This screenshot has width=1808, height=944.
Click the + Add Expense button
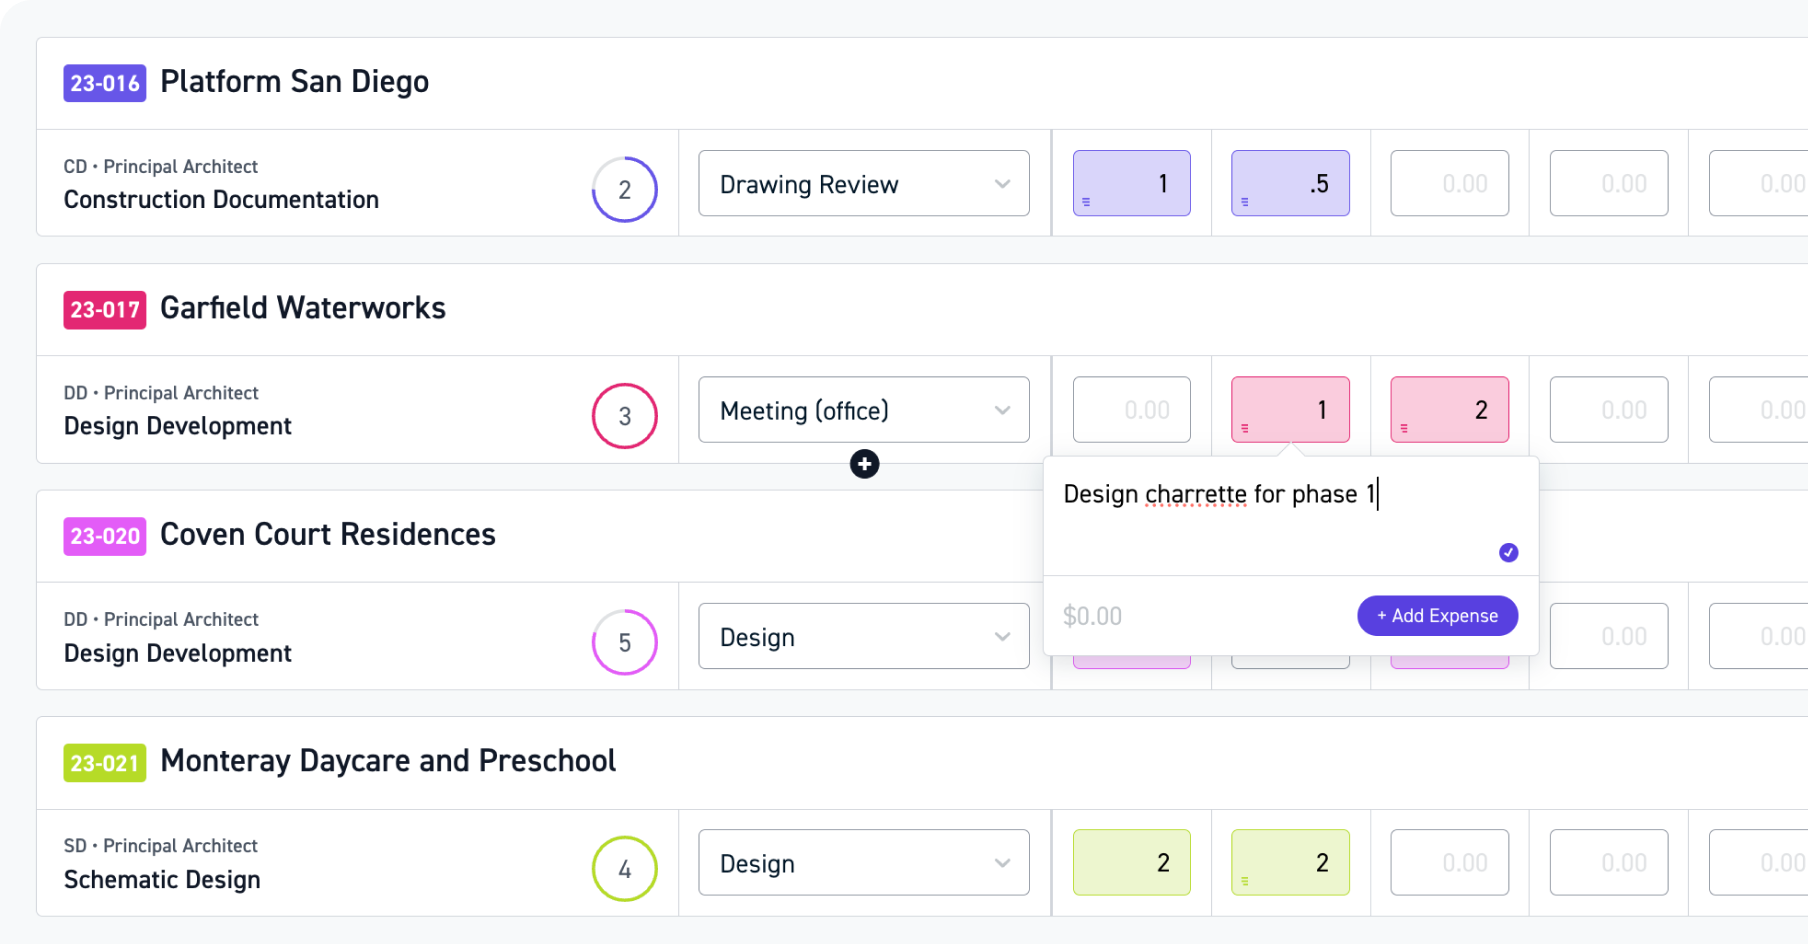click(1437, 615)
